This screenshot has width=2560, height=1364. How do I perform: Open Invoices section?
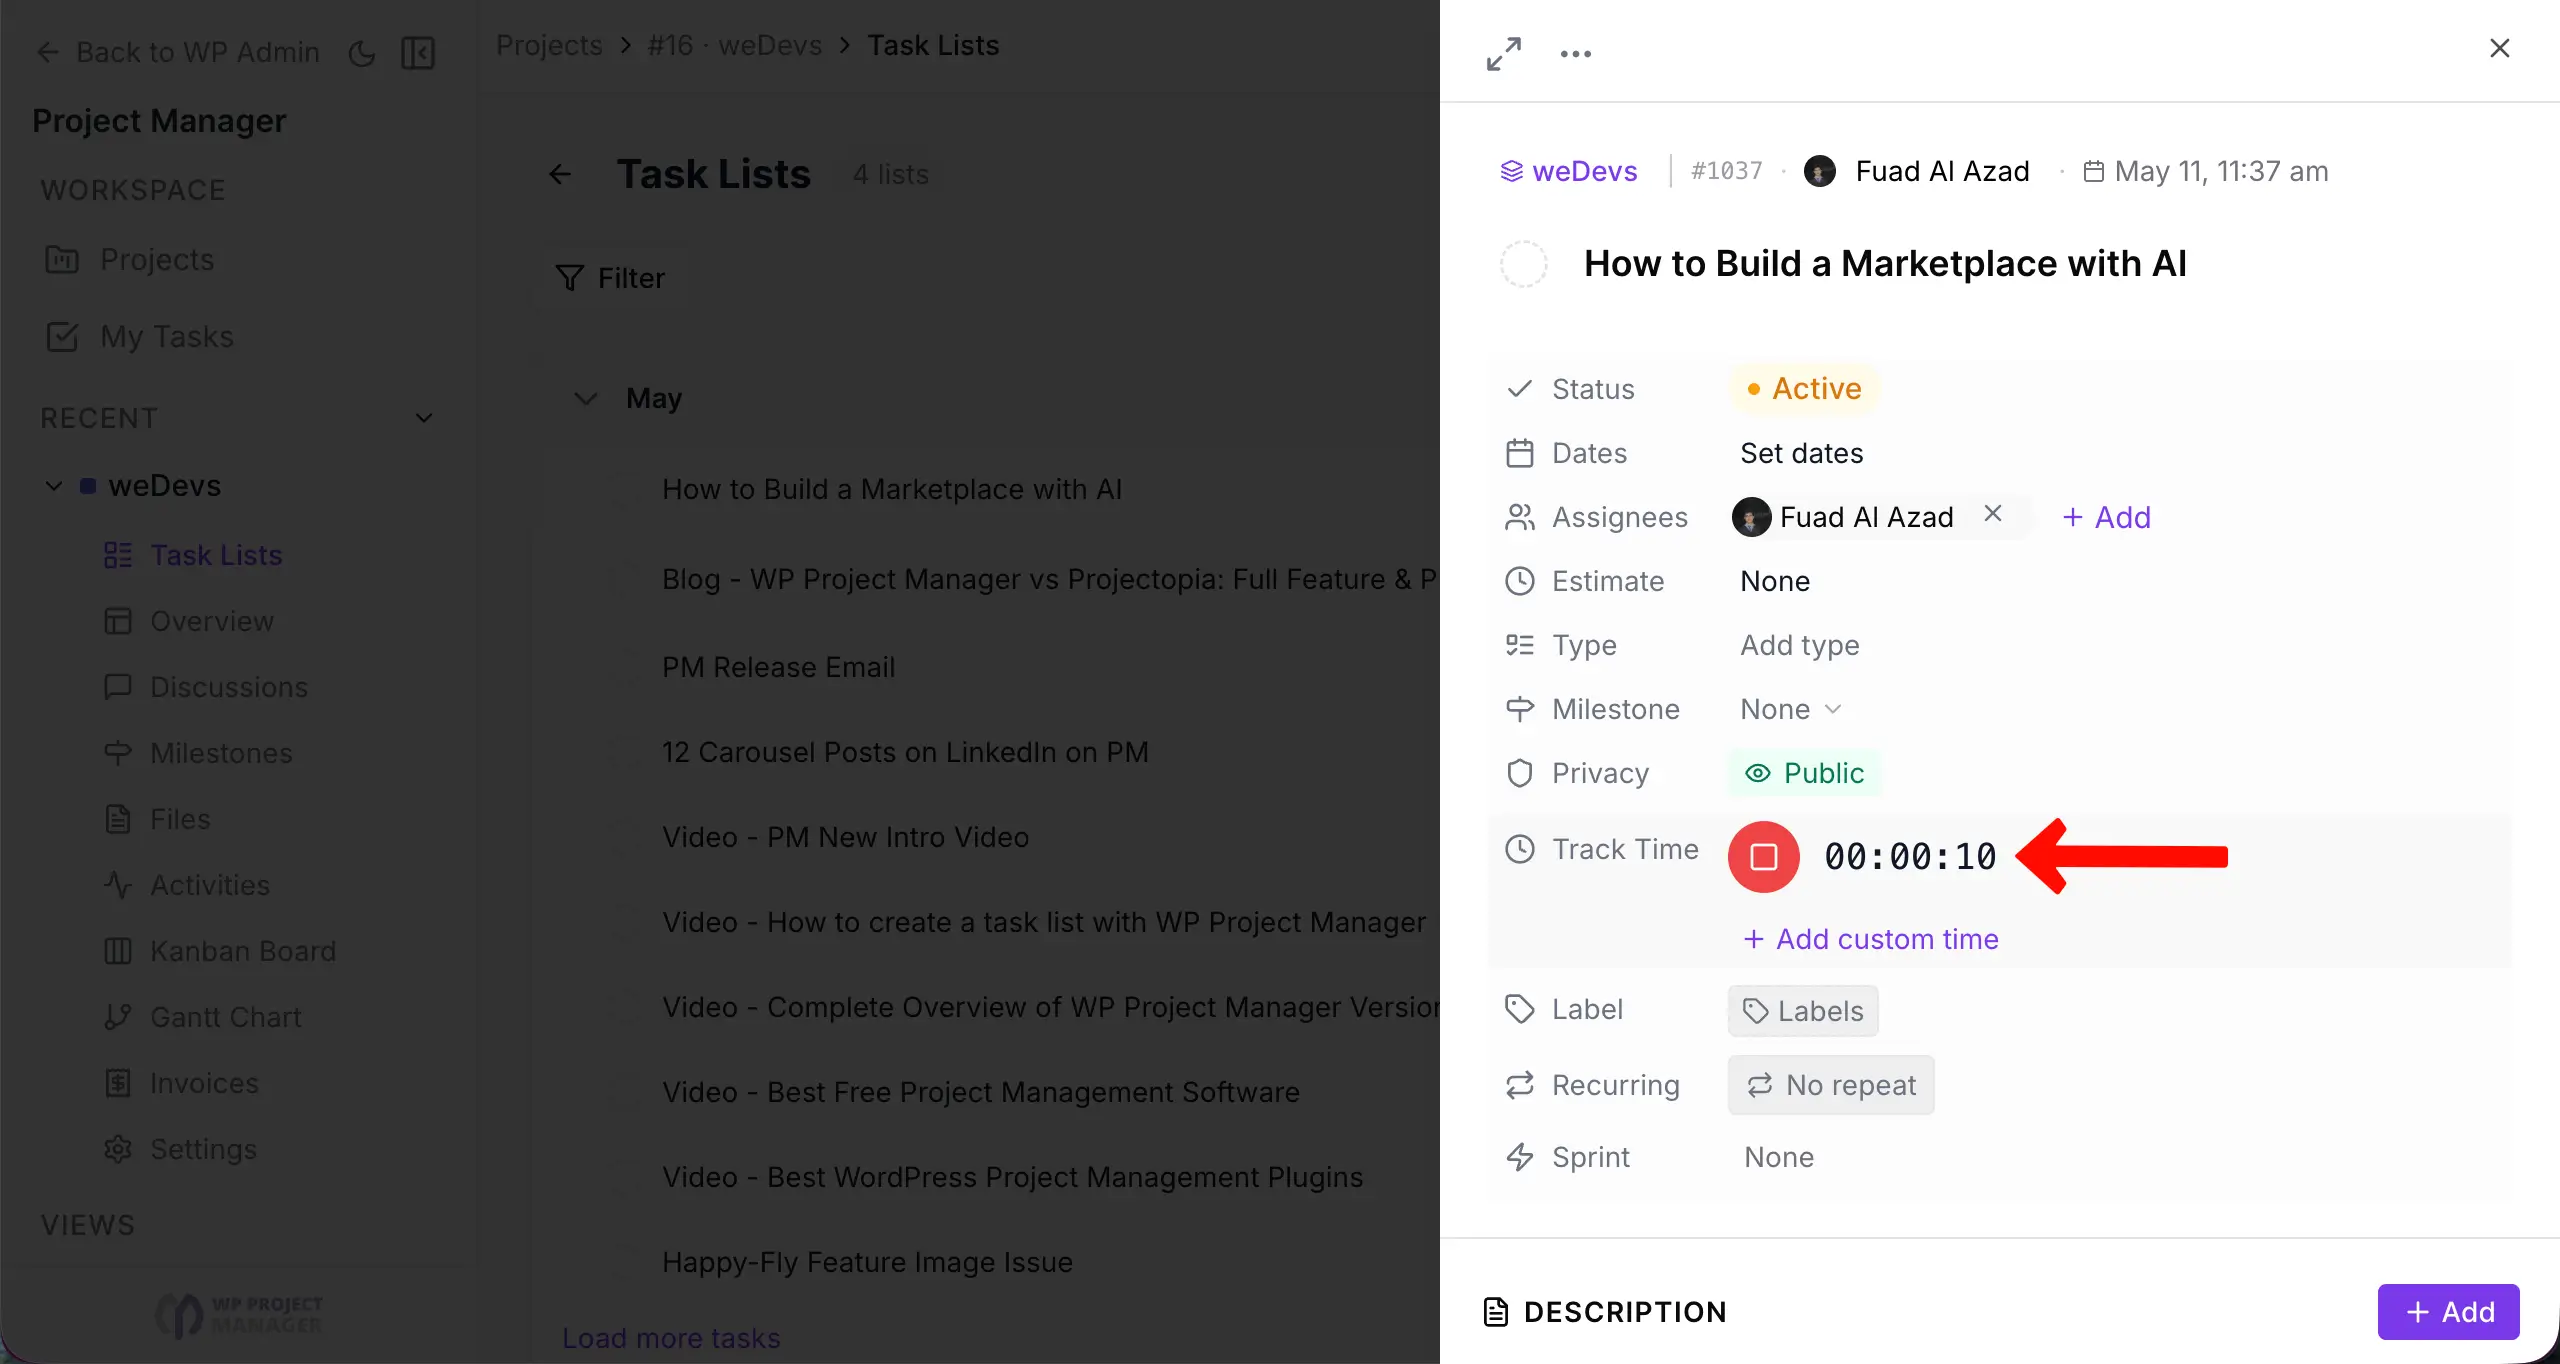click(x=181, y=1083)
